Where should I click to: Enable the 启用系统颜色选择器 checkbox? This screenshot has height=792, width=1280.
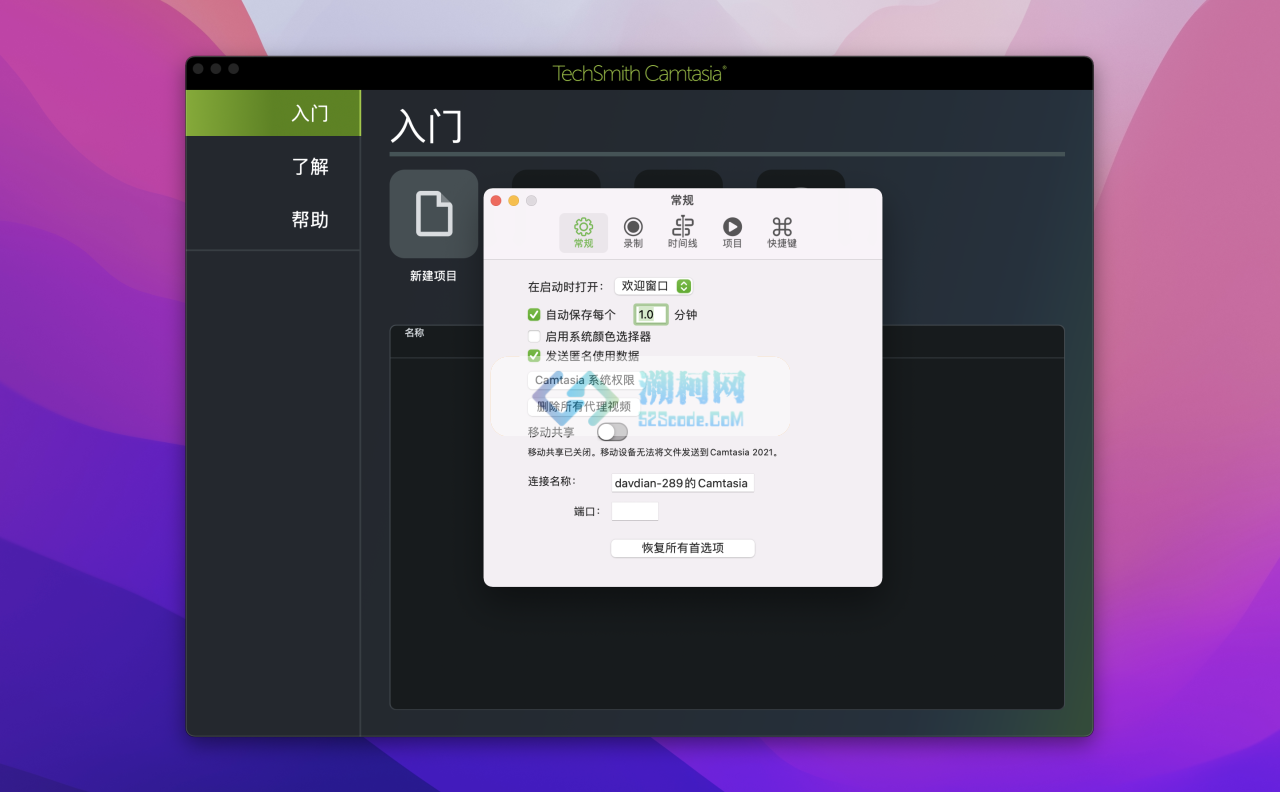click(x=534, y=336)
